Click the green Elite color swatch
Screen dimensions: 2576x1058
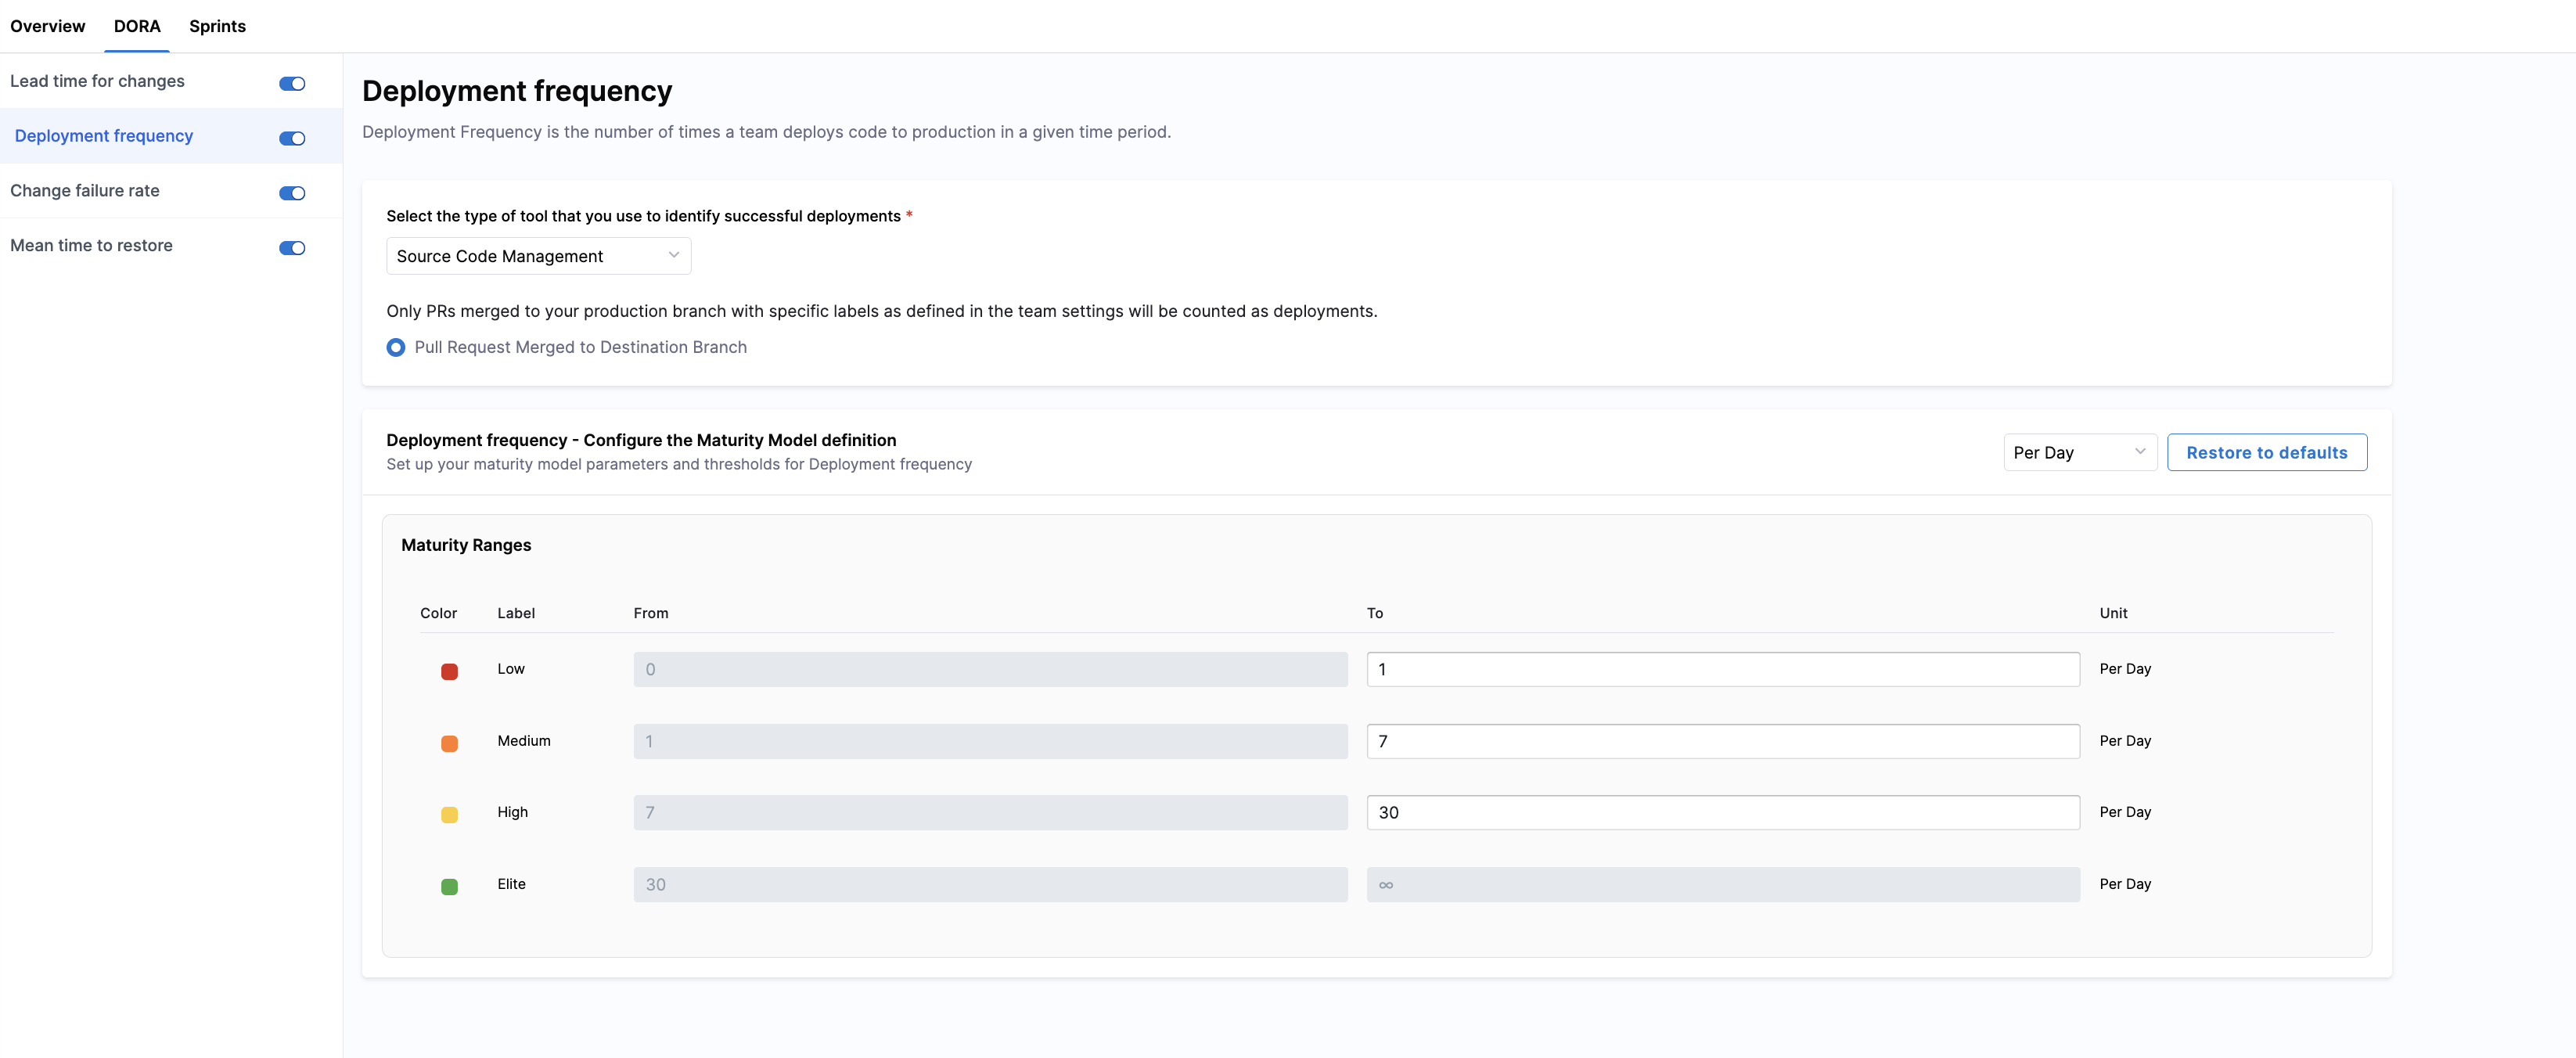point(449,886)
